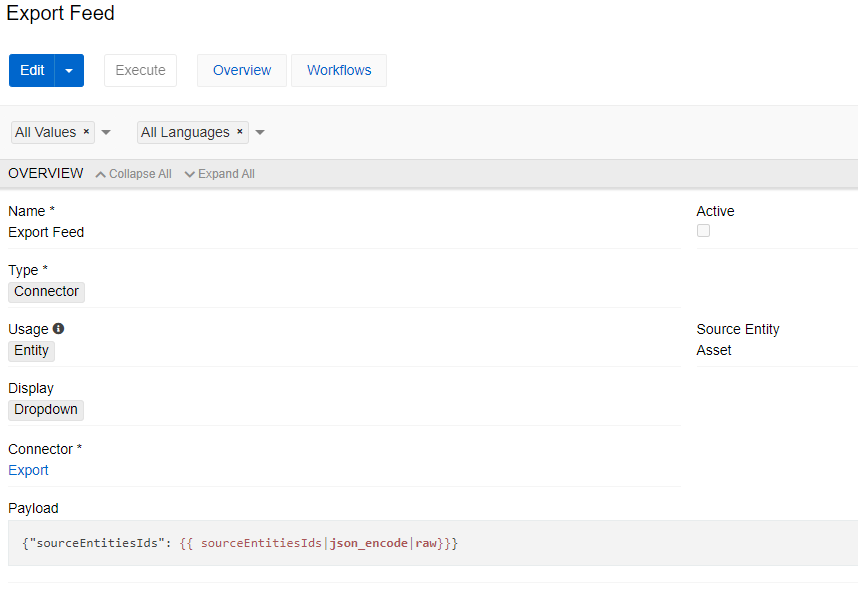The image size is (858, 597).
Task: Open the Export connector link
Action: coord(28,470)
